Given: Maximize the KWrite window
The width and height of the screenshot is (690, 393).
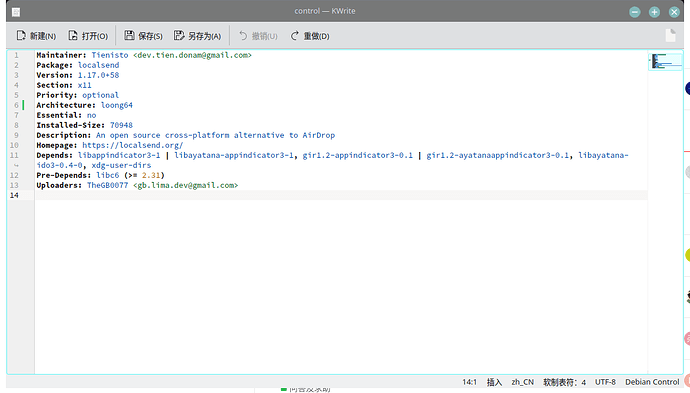Looking at the screenshot, I should click(654, 12).
